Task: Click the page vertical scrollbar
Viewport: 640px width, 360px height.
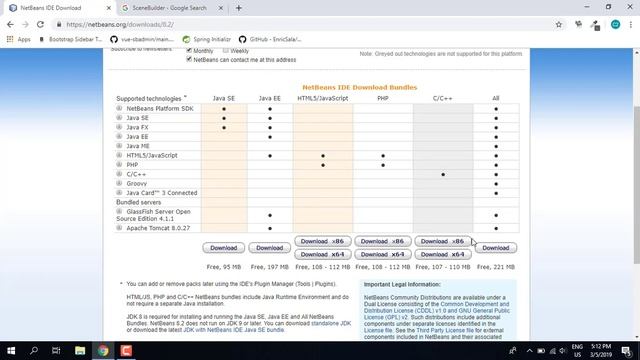Action: 636,185
